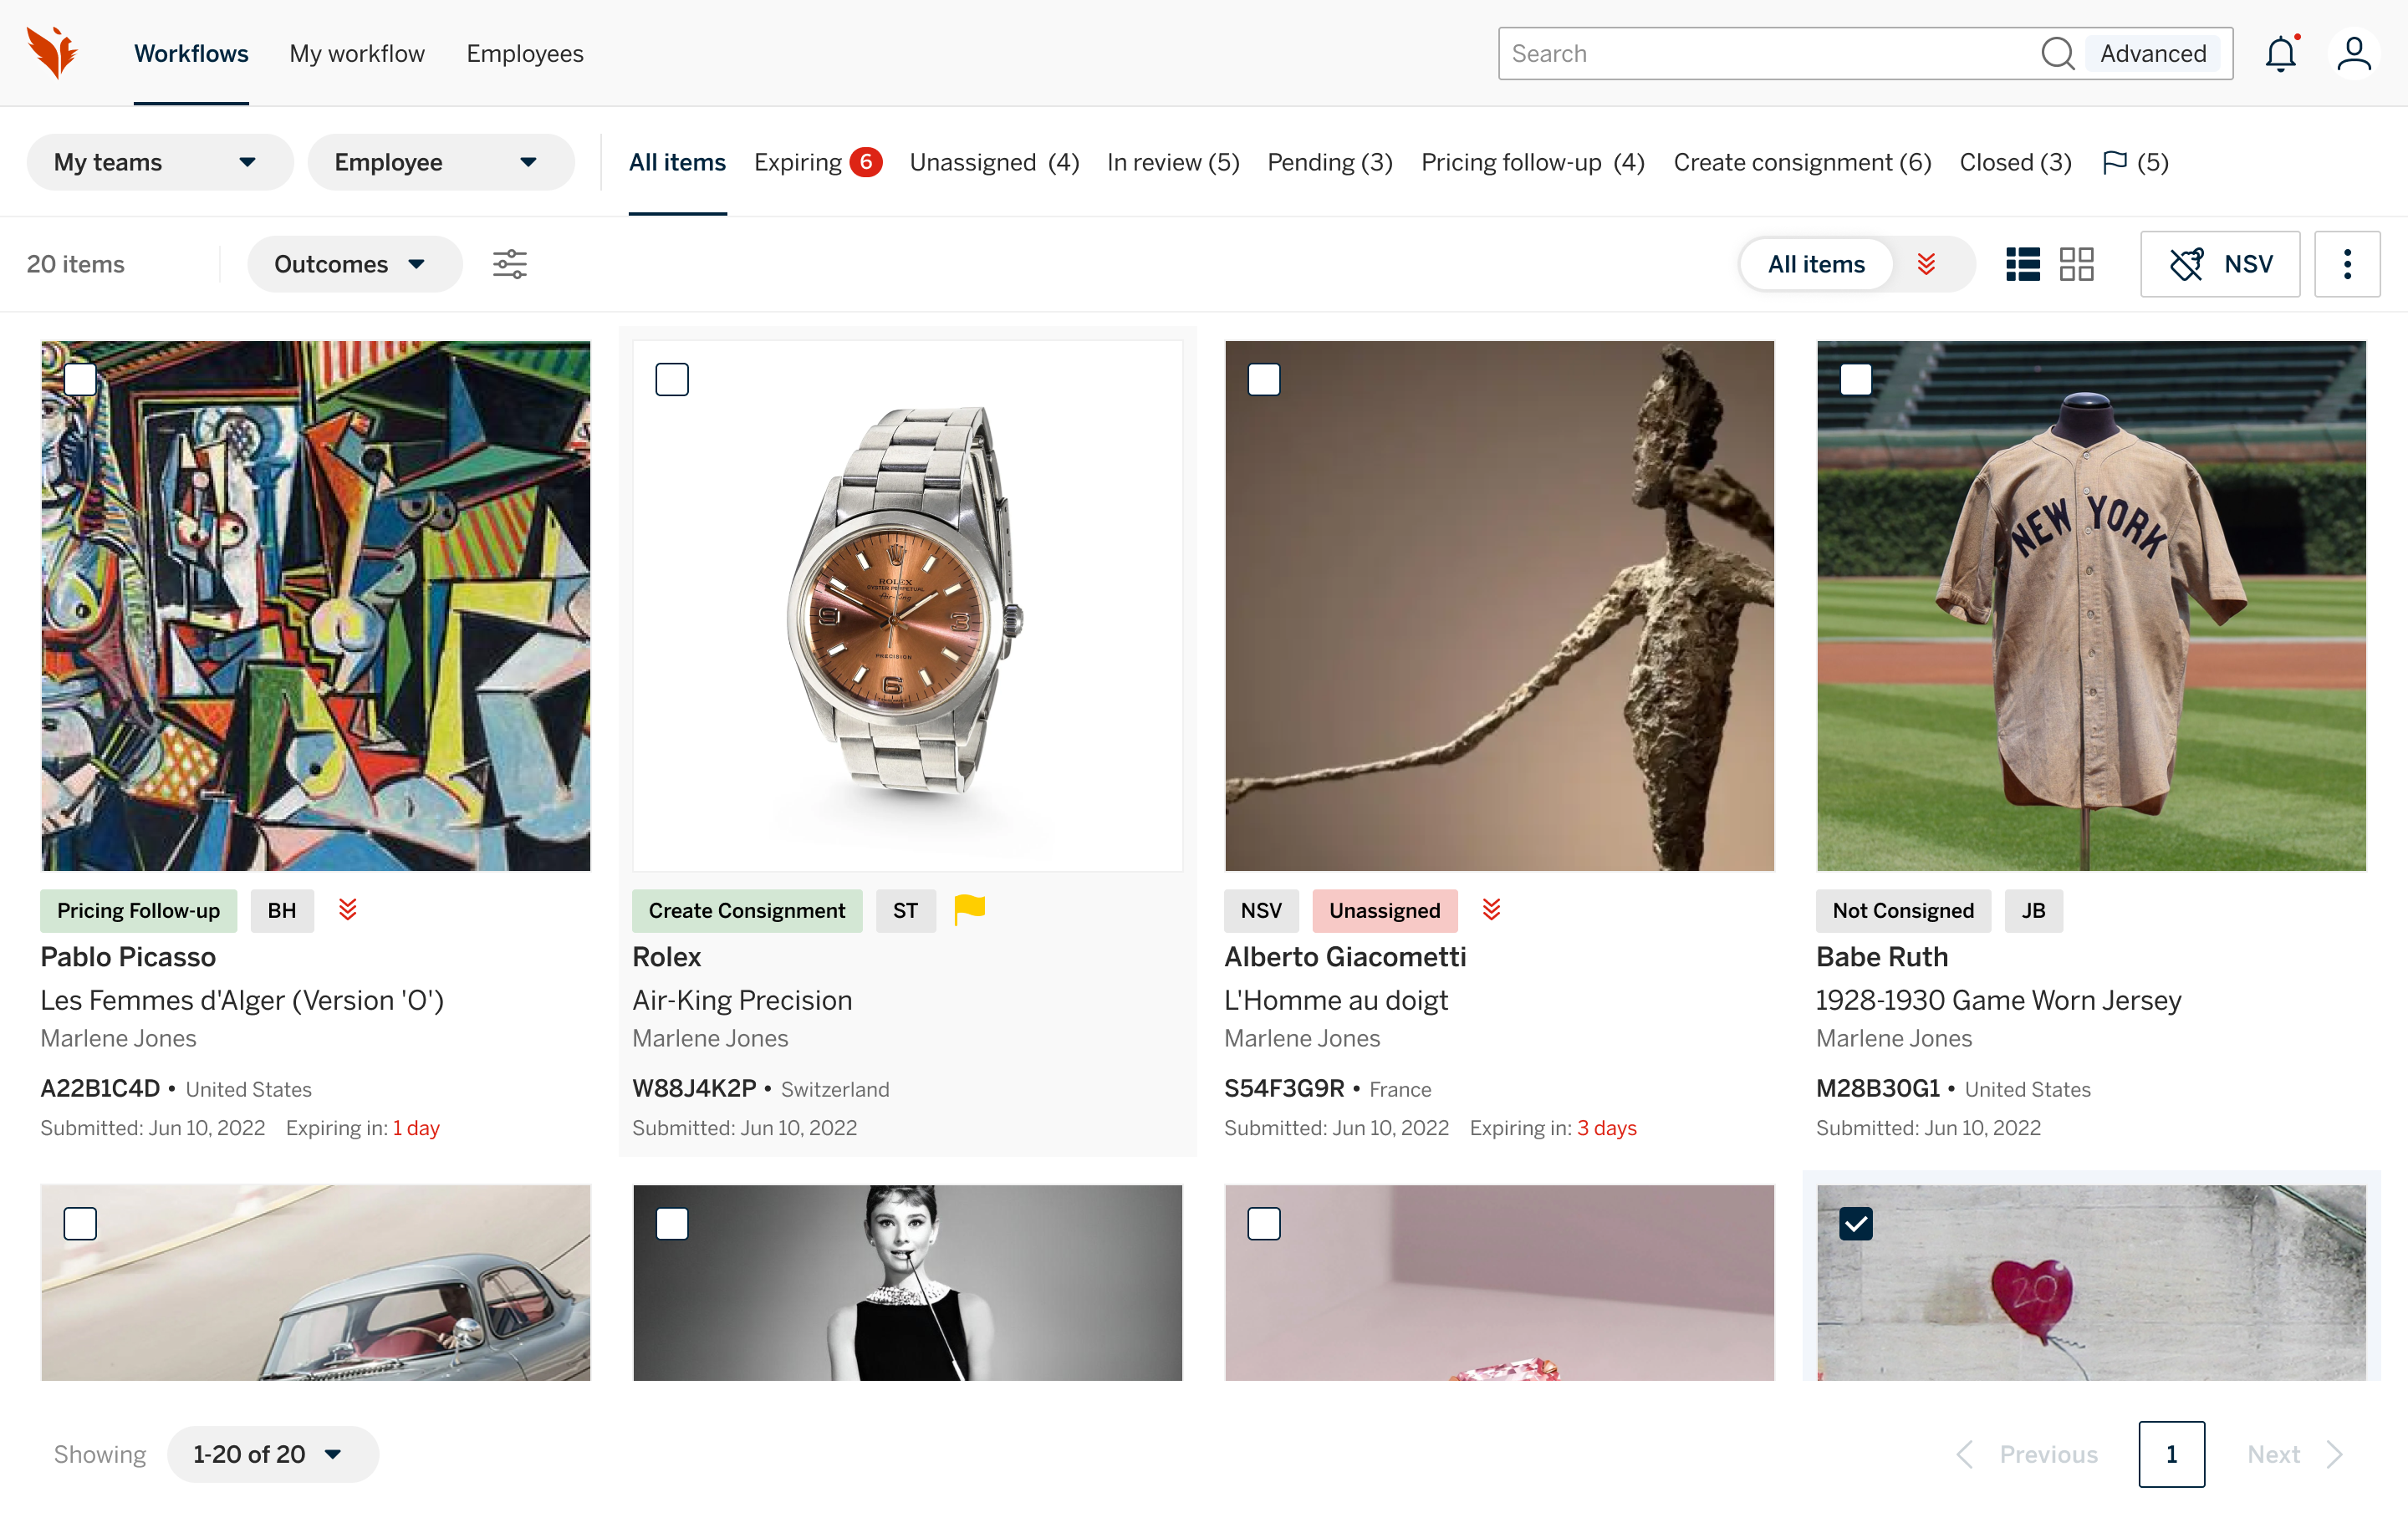Show Closed (3) items

(2015, 162)
